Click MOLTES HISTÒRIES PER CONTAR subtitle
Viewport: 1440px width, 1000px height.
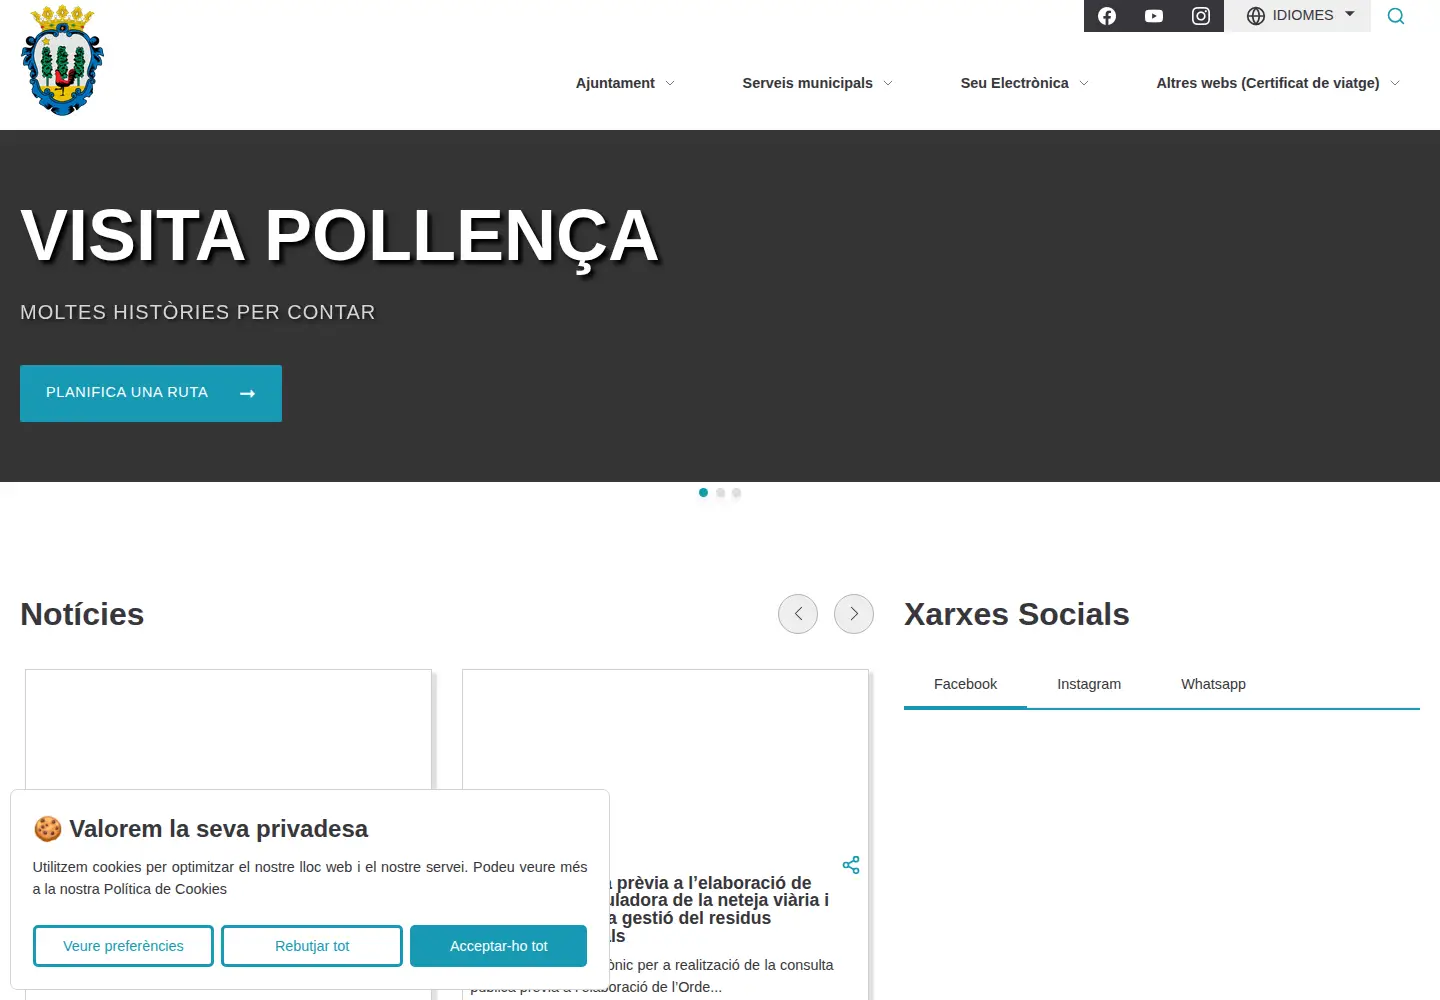(x=198, y=312)
